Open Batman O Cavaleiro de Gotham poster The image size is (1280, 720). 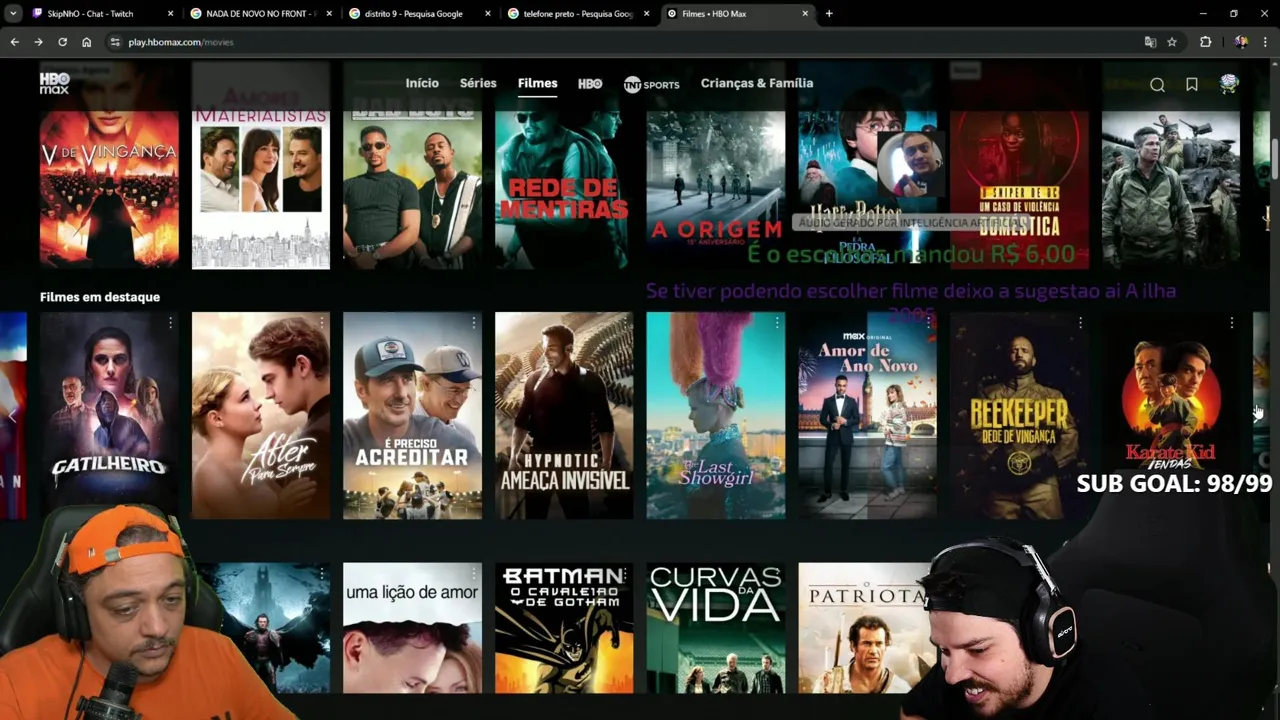pyautogui.click(x=564, y=628)
